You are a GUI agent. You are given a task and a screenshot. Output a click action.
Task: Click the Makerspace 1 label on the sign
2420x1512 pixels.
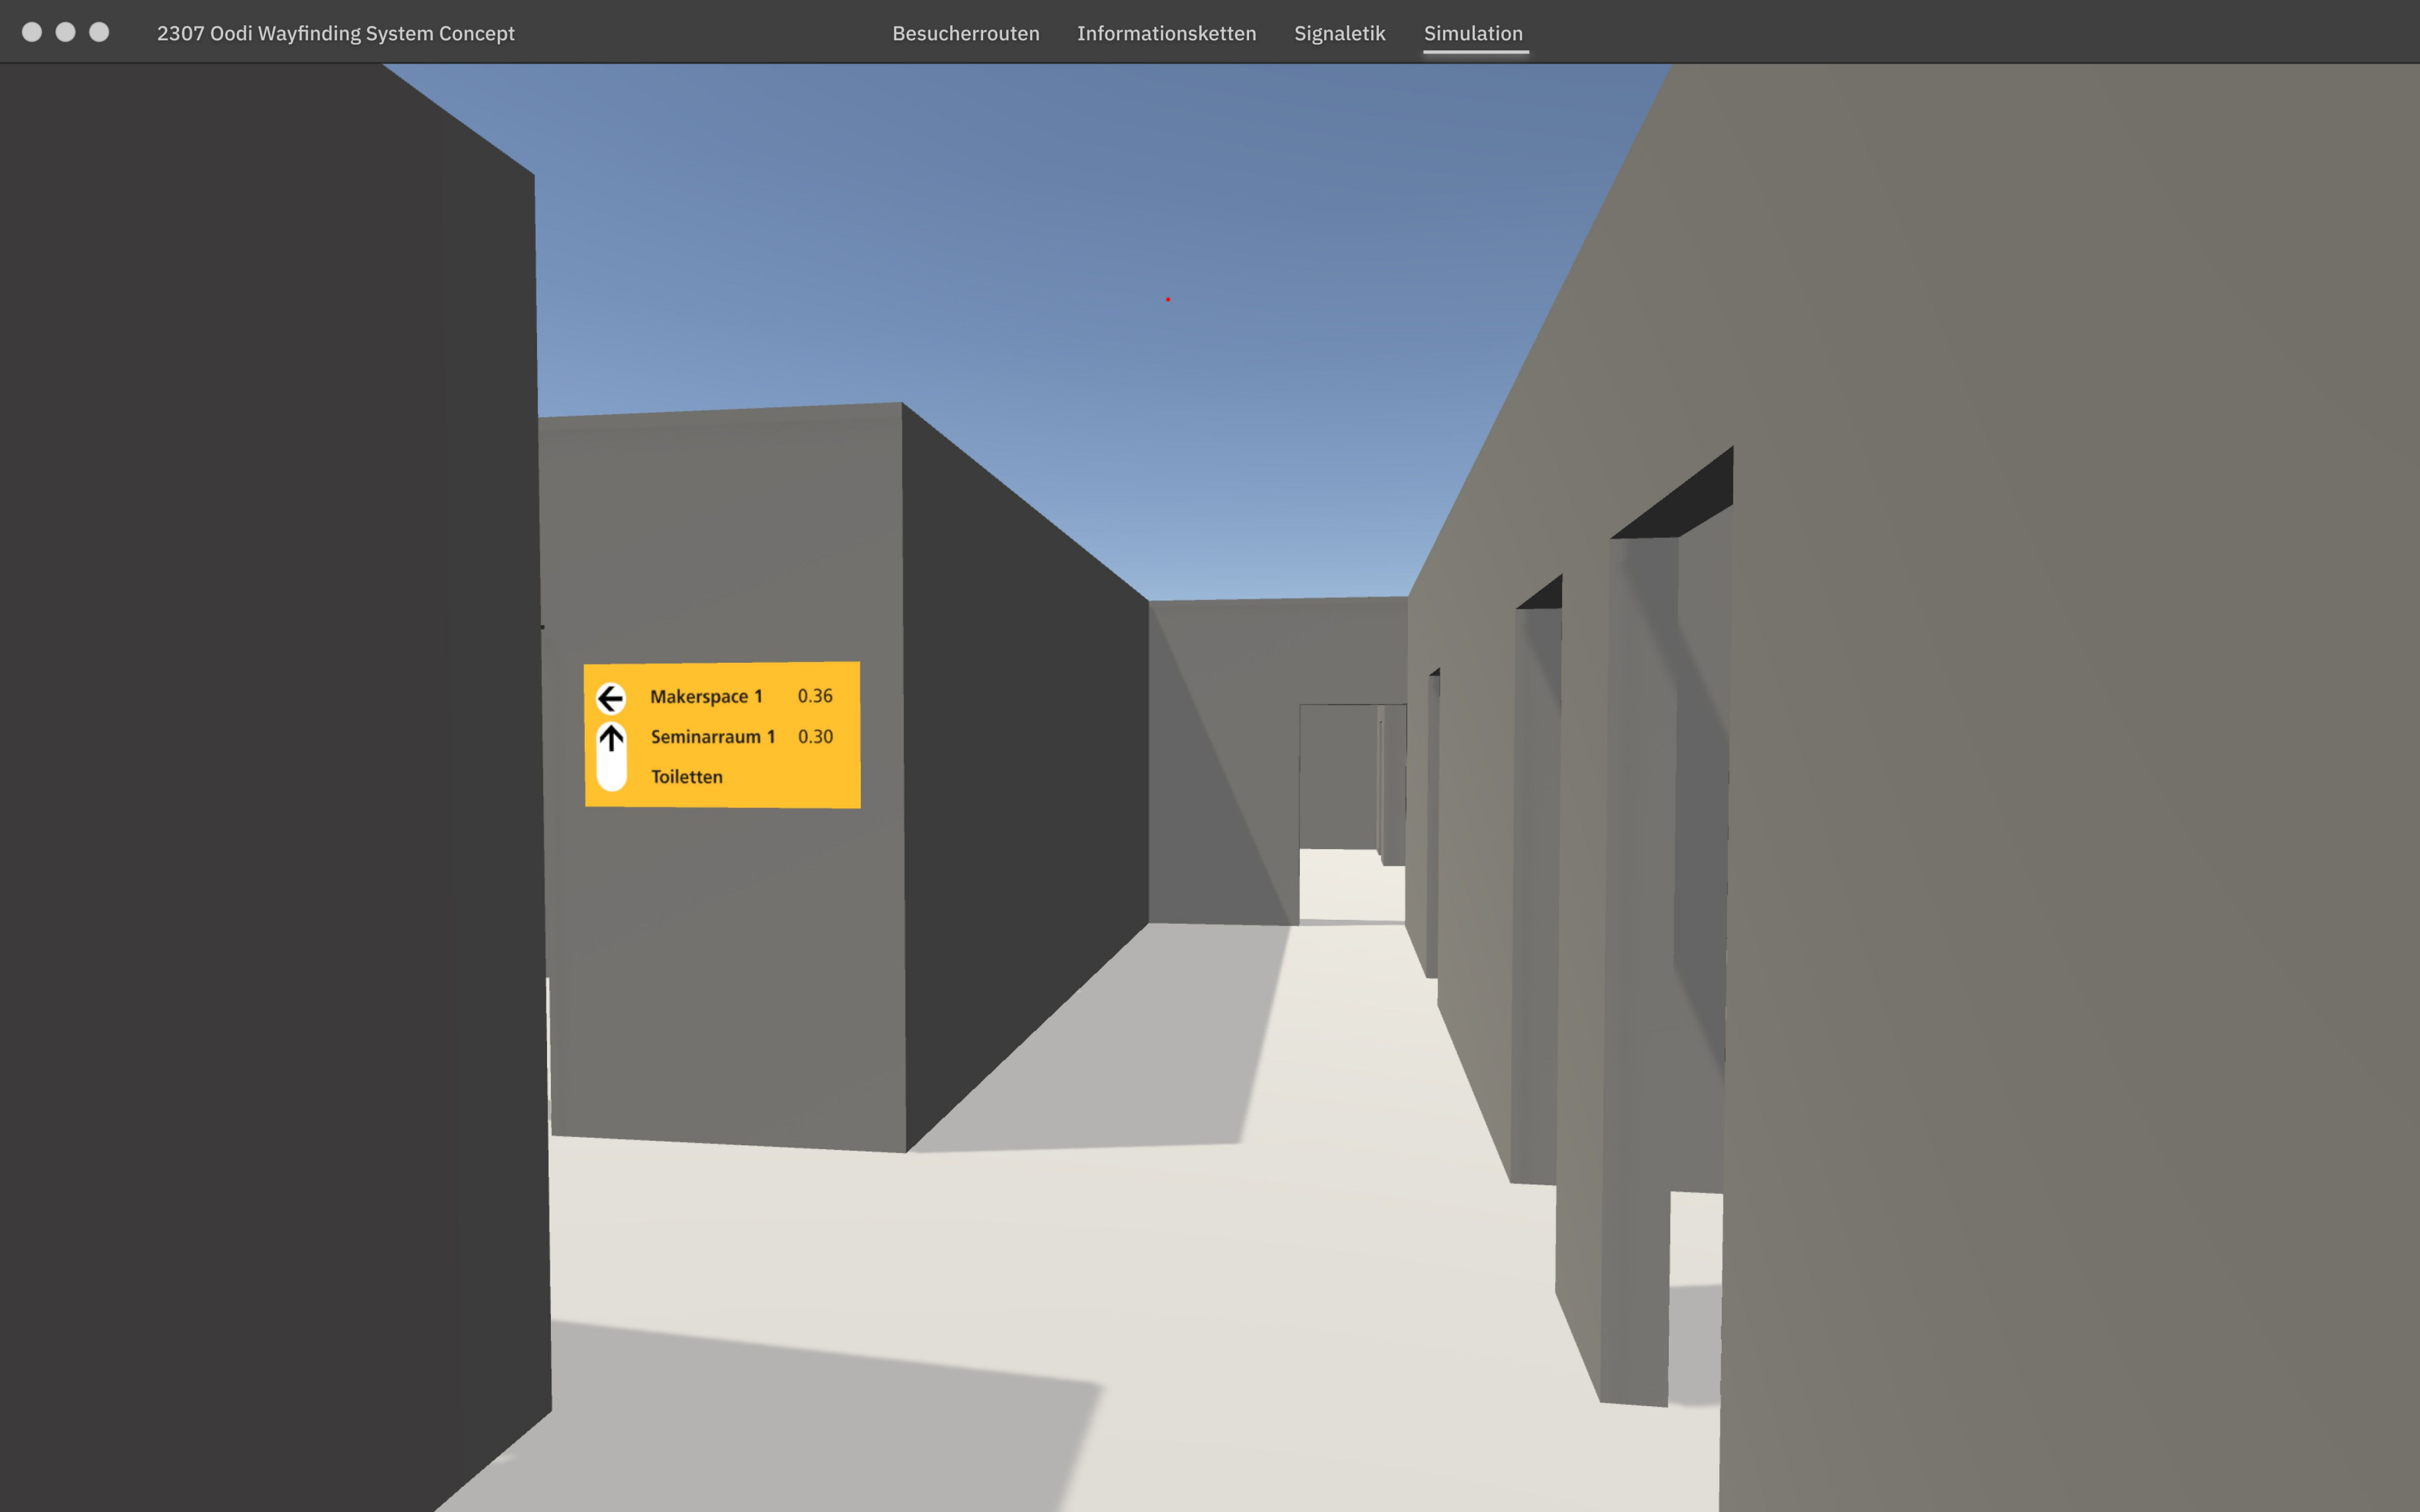pyautogui.click(x=707, y=696)
